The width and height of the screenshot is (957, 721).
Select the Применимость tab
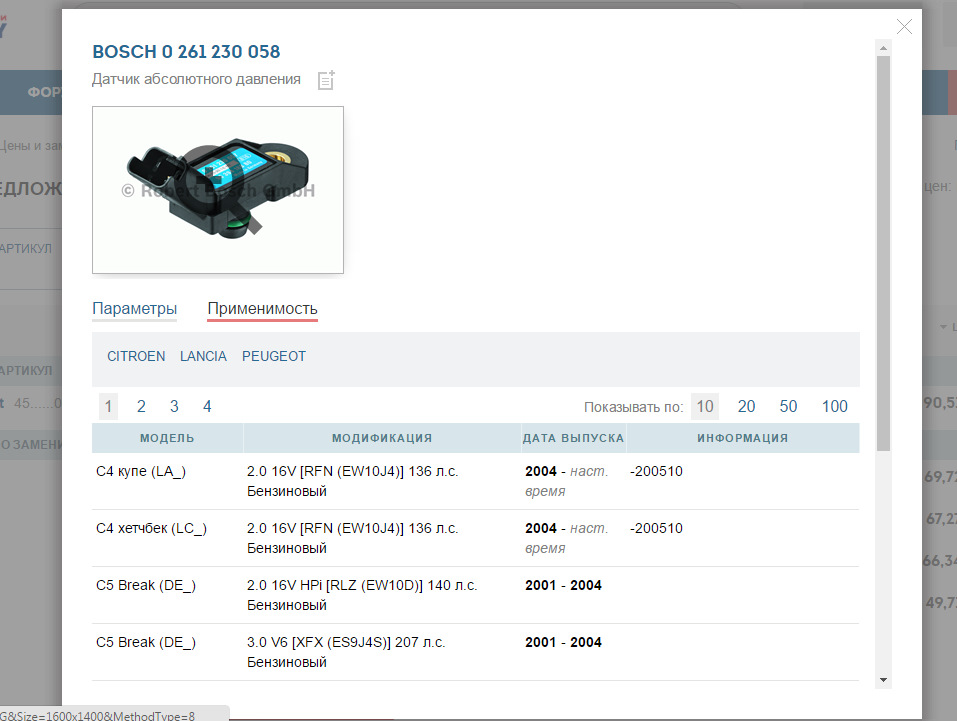(262, 309)
